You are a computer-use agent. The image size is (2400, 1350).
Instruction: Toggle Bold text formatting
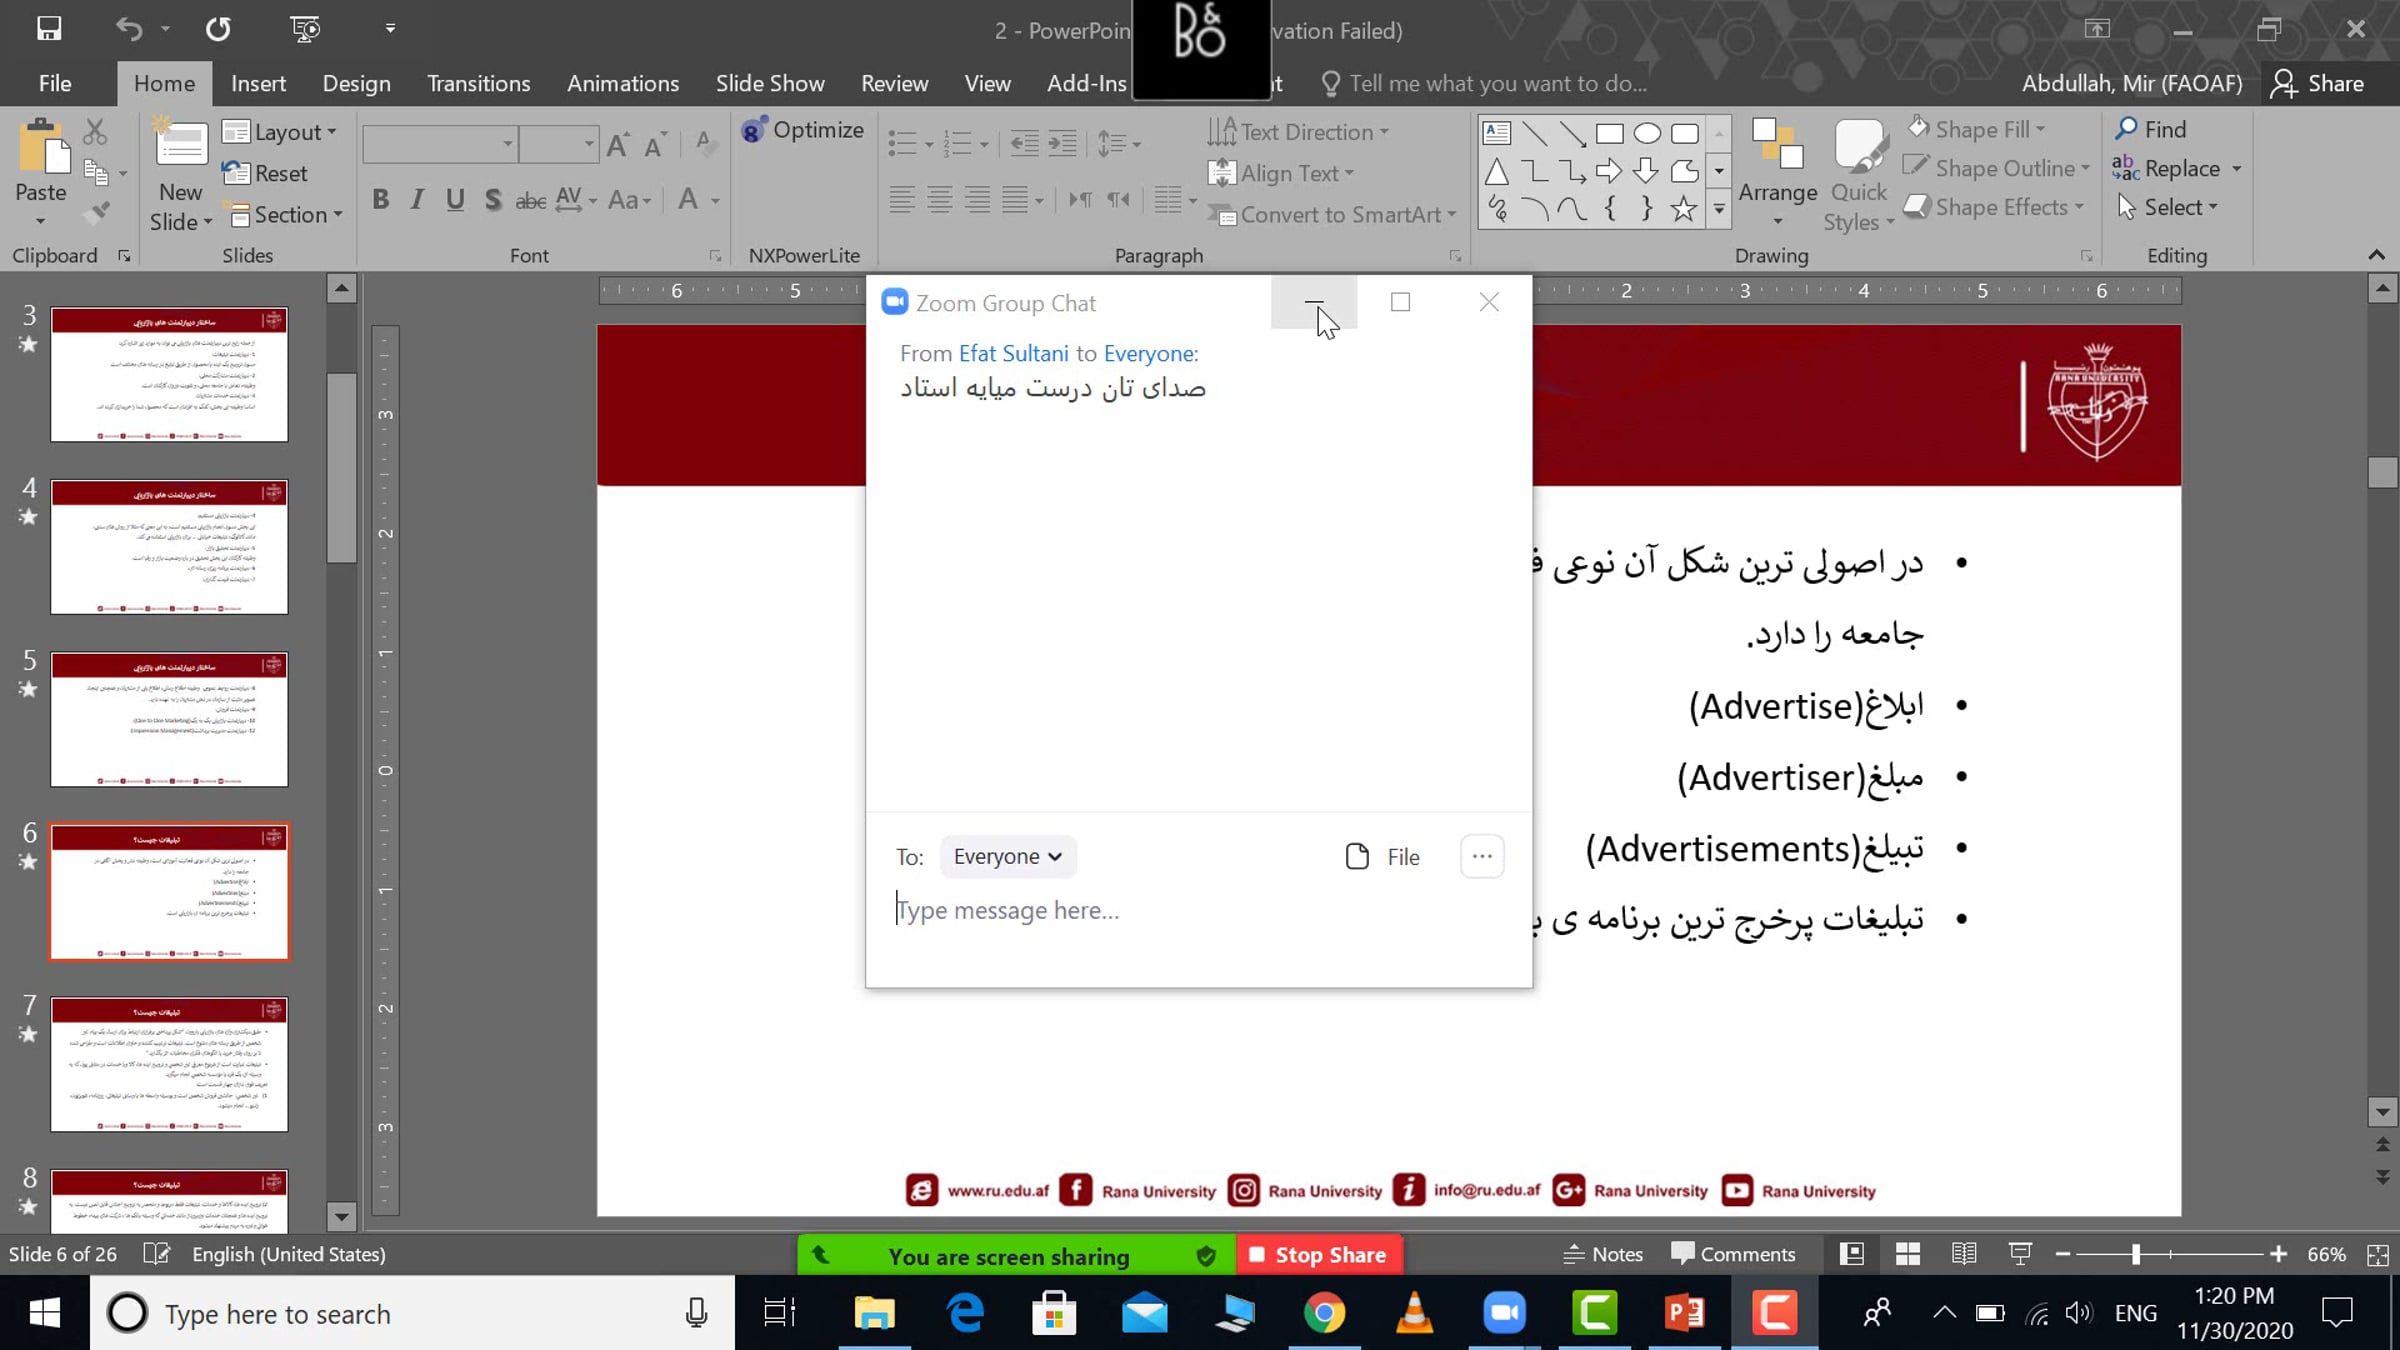pos(380,200)
